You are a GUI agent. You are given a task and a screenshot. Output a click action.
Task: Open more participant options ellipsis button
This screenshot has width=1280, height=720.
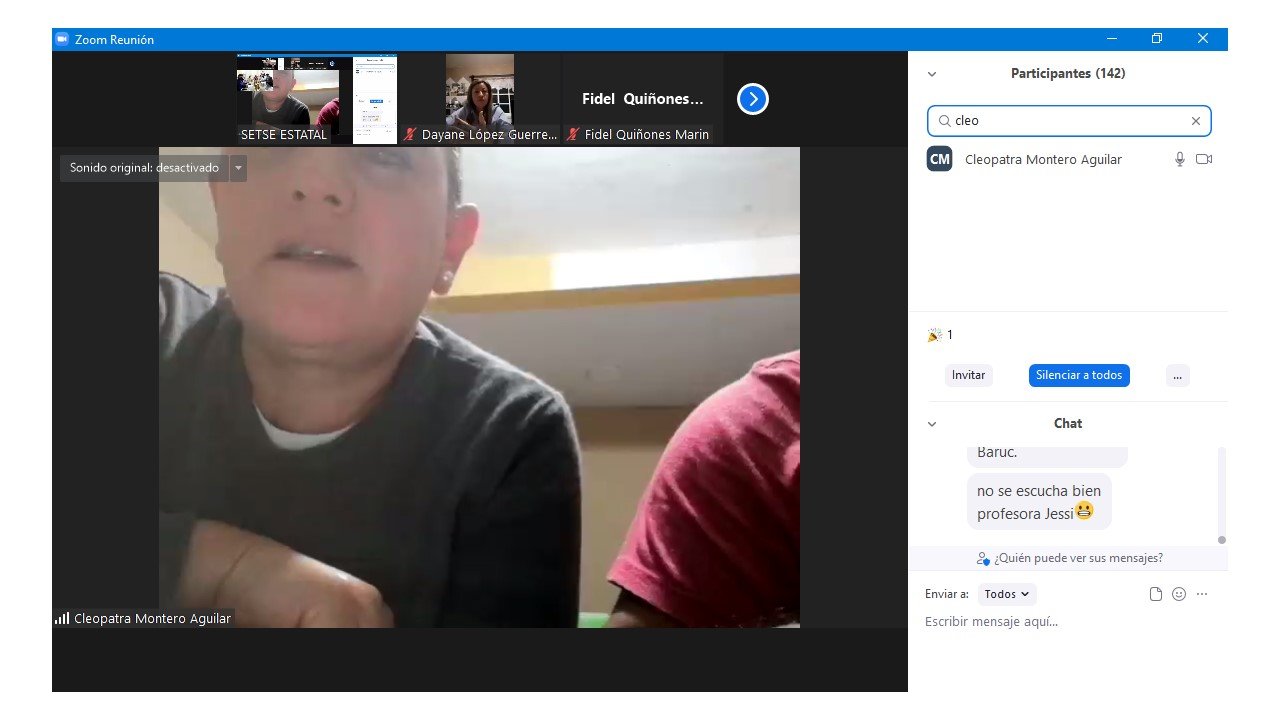coord(1177,376)
